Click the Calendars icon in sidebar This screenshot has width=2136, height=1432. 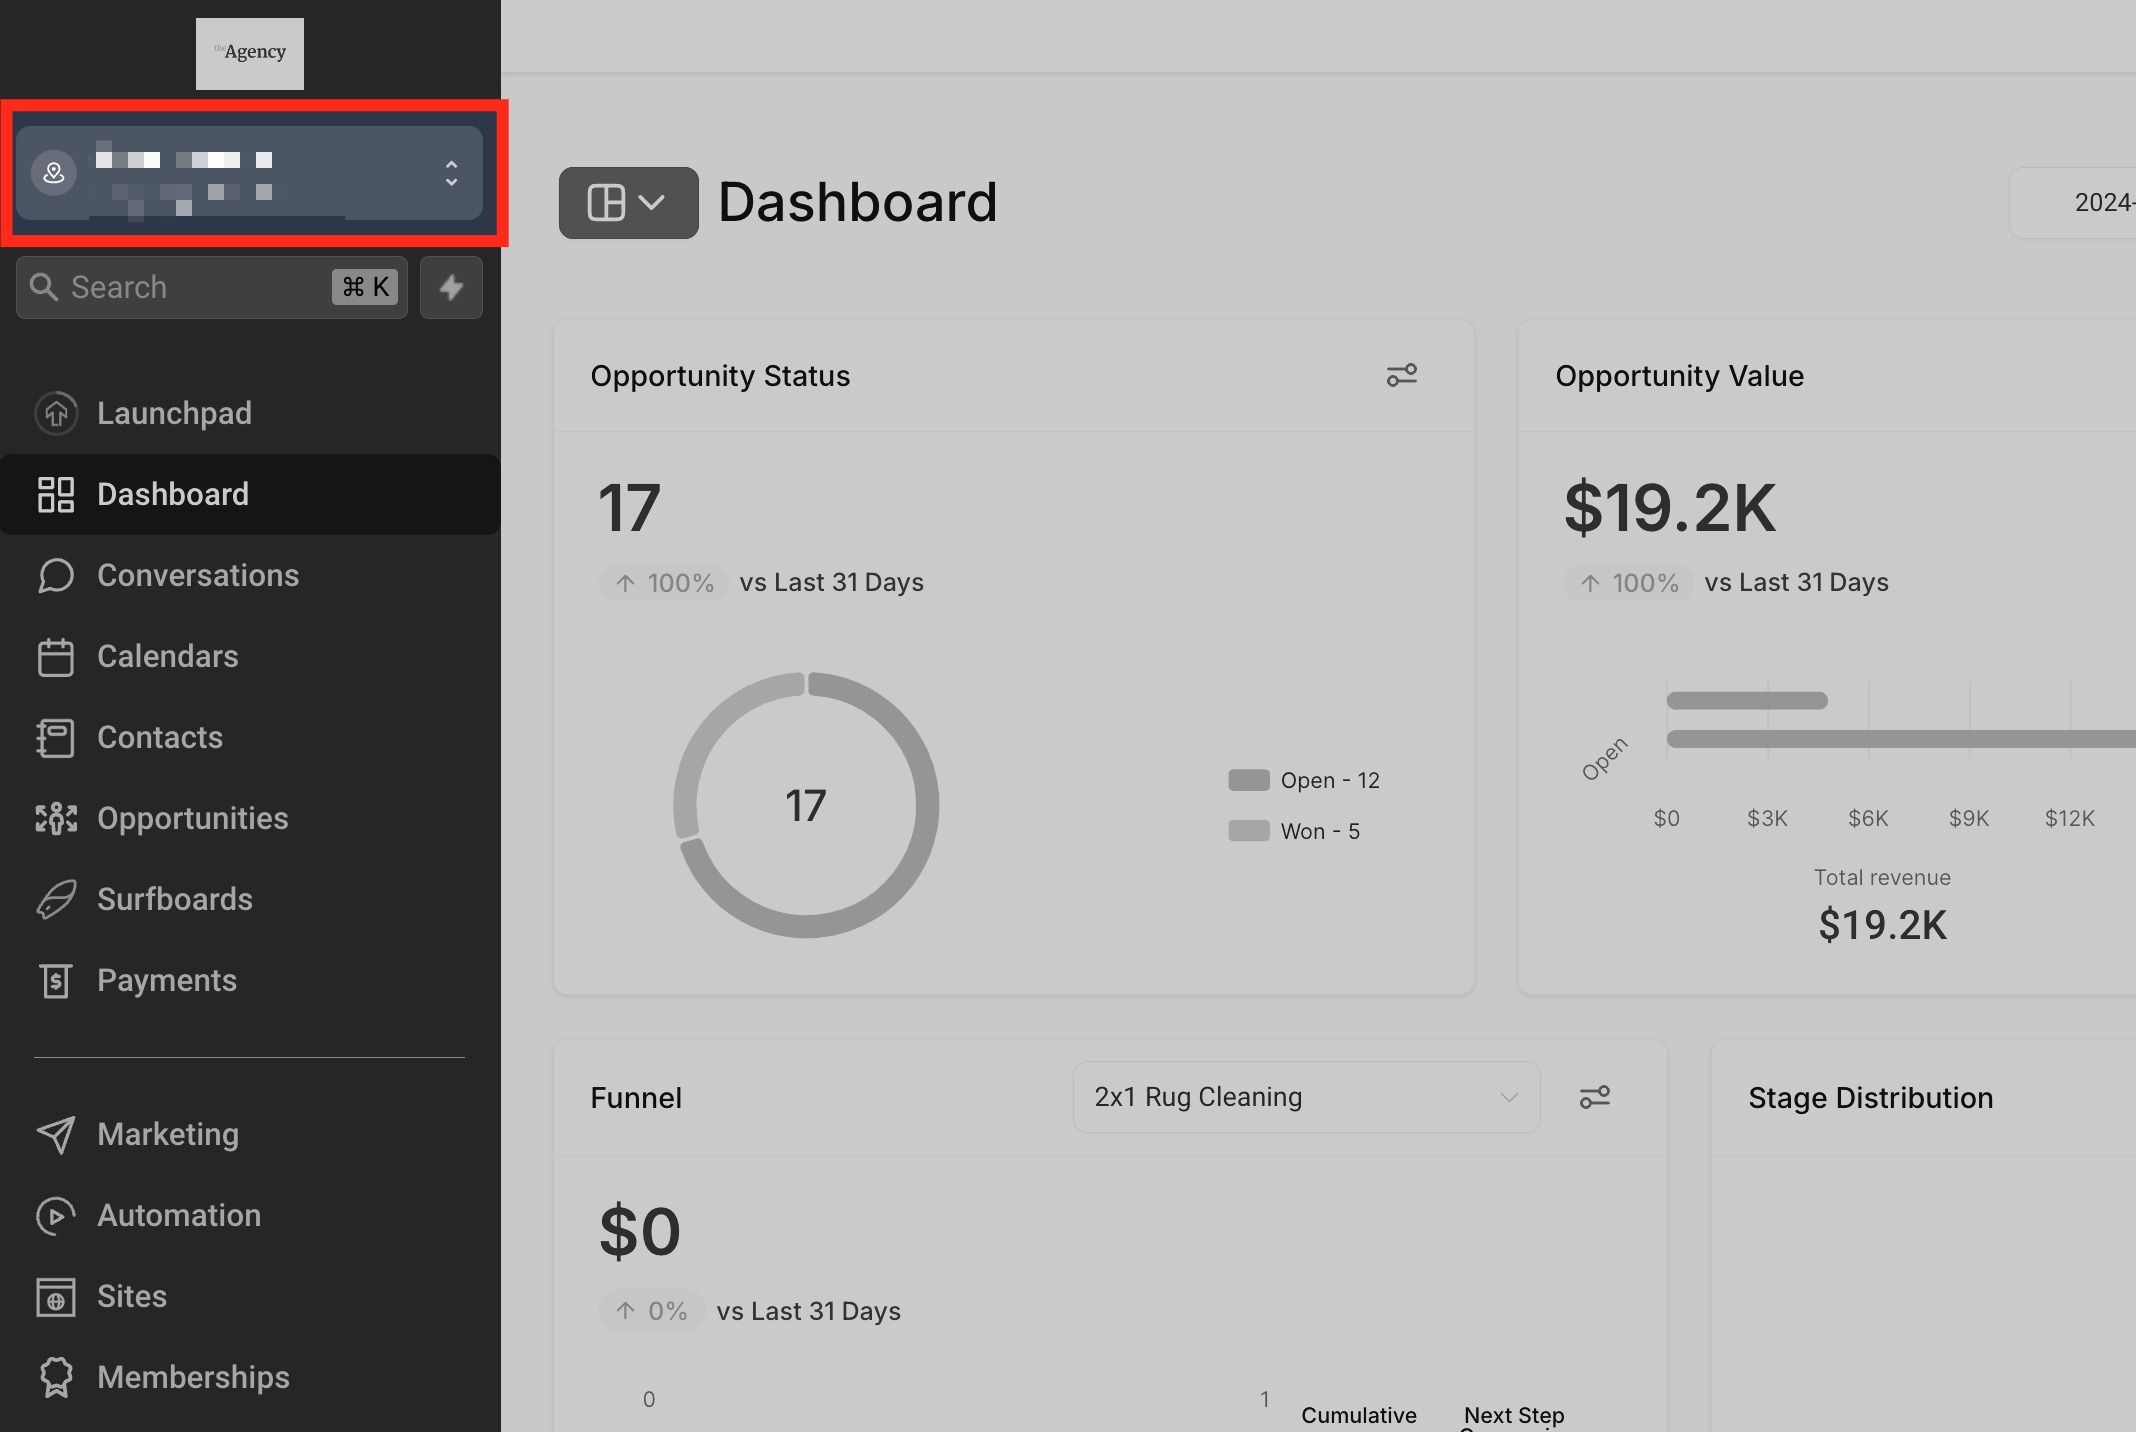[56, 656]
